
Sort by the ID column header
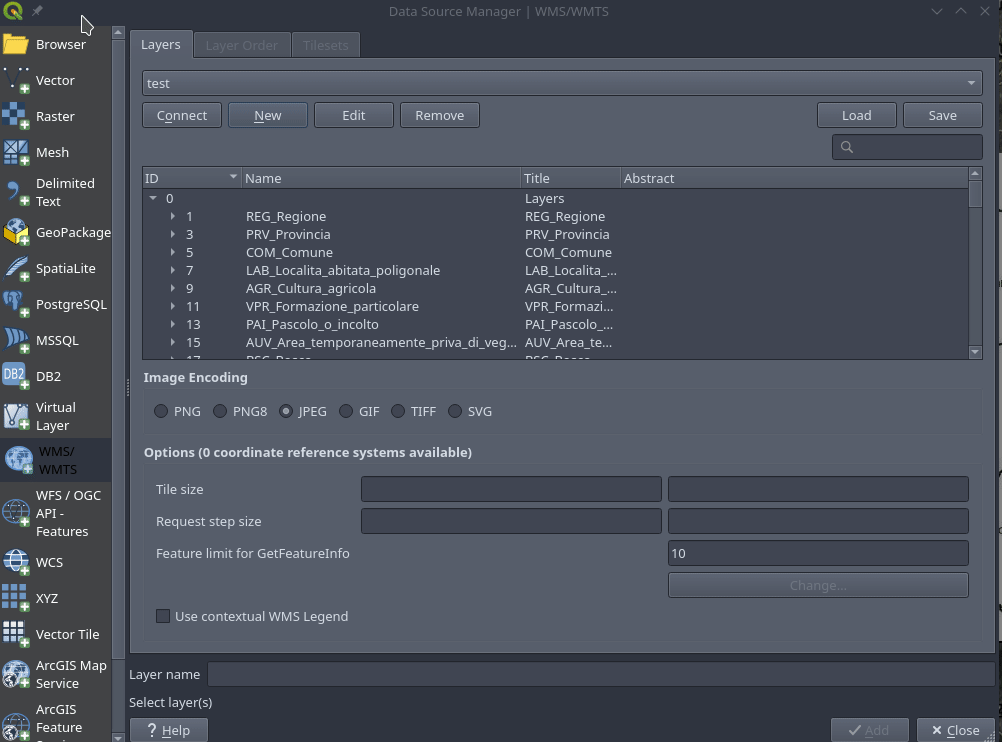[192, 178]
